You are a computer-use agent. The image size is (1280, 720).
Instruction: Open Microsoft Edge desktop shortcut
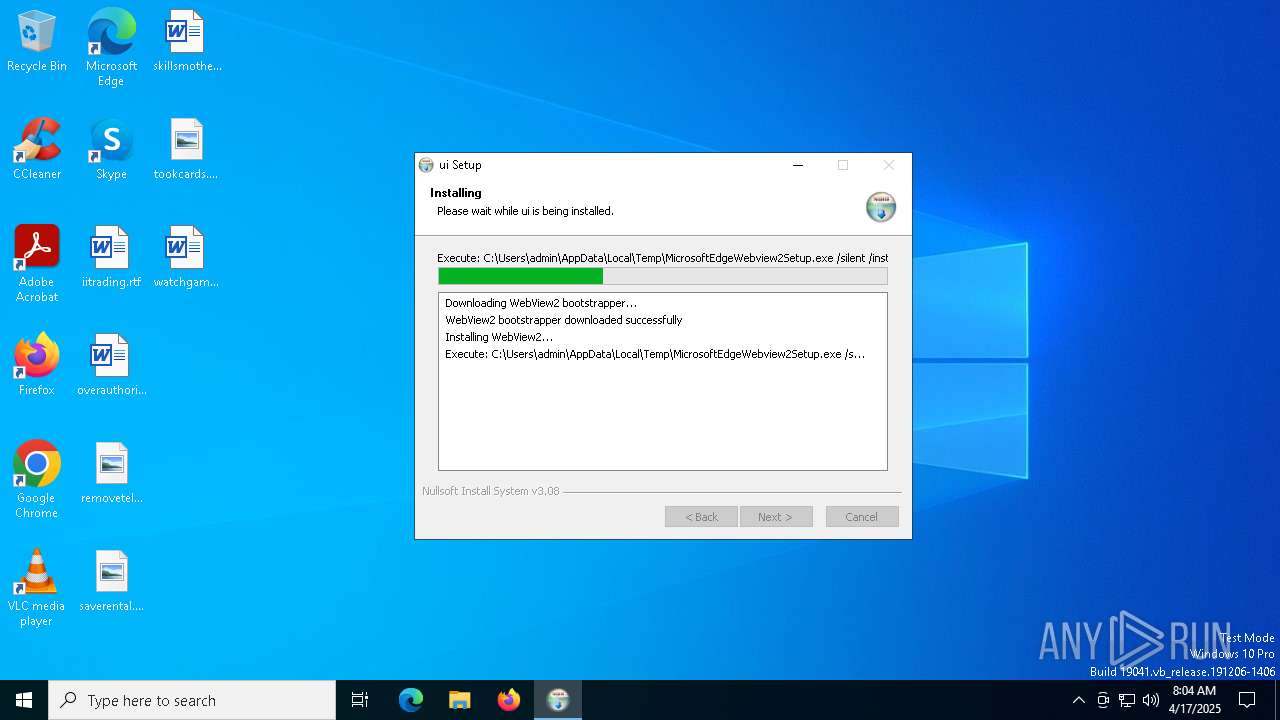coord(111,48)
